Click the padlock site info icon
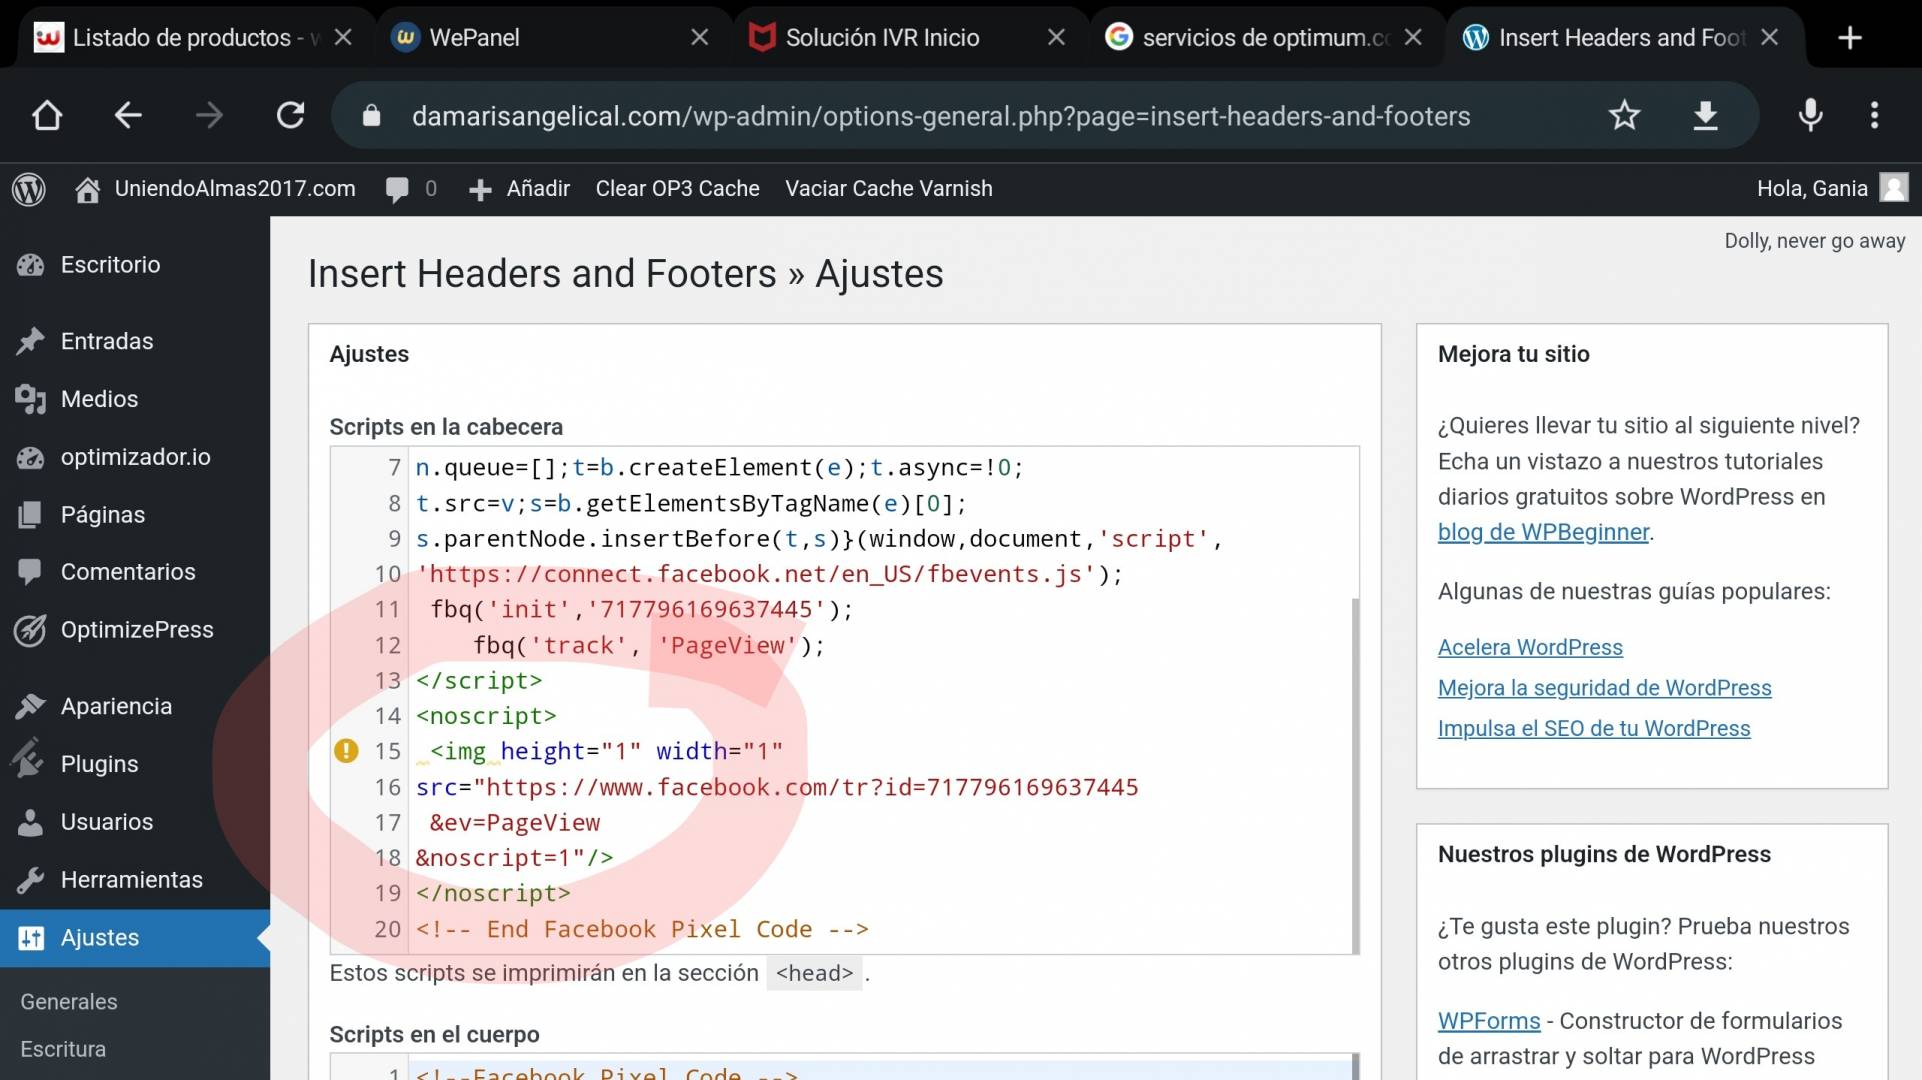This screenshot has width=1922, height=1080. (372, 116)
